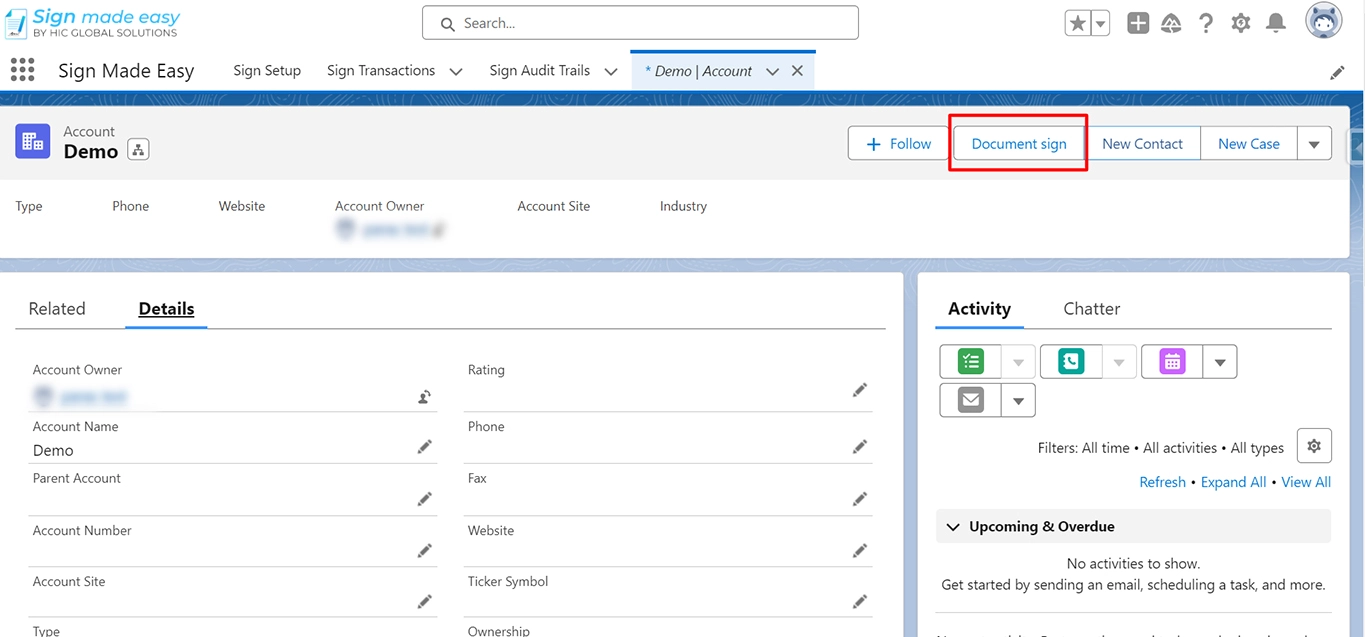Collapse the Upcoming & Overdue section

pos(953,526)
